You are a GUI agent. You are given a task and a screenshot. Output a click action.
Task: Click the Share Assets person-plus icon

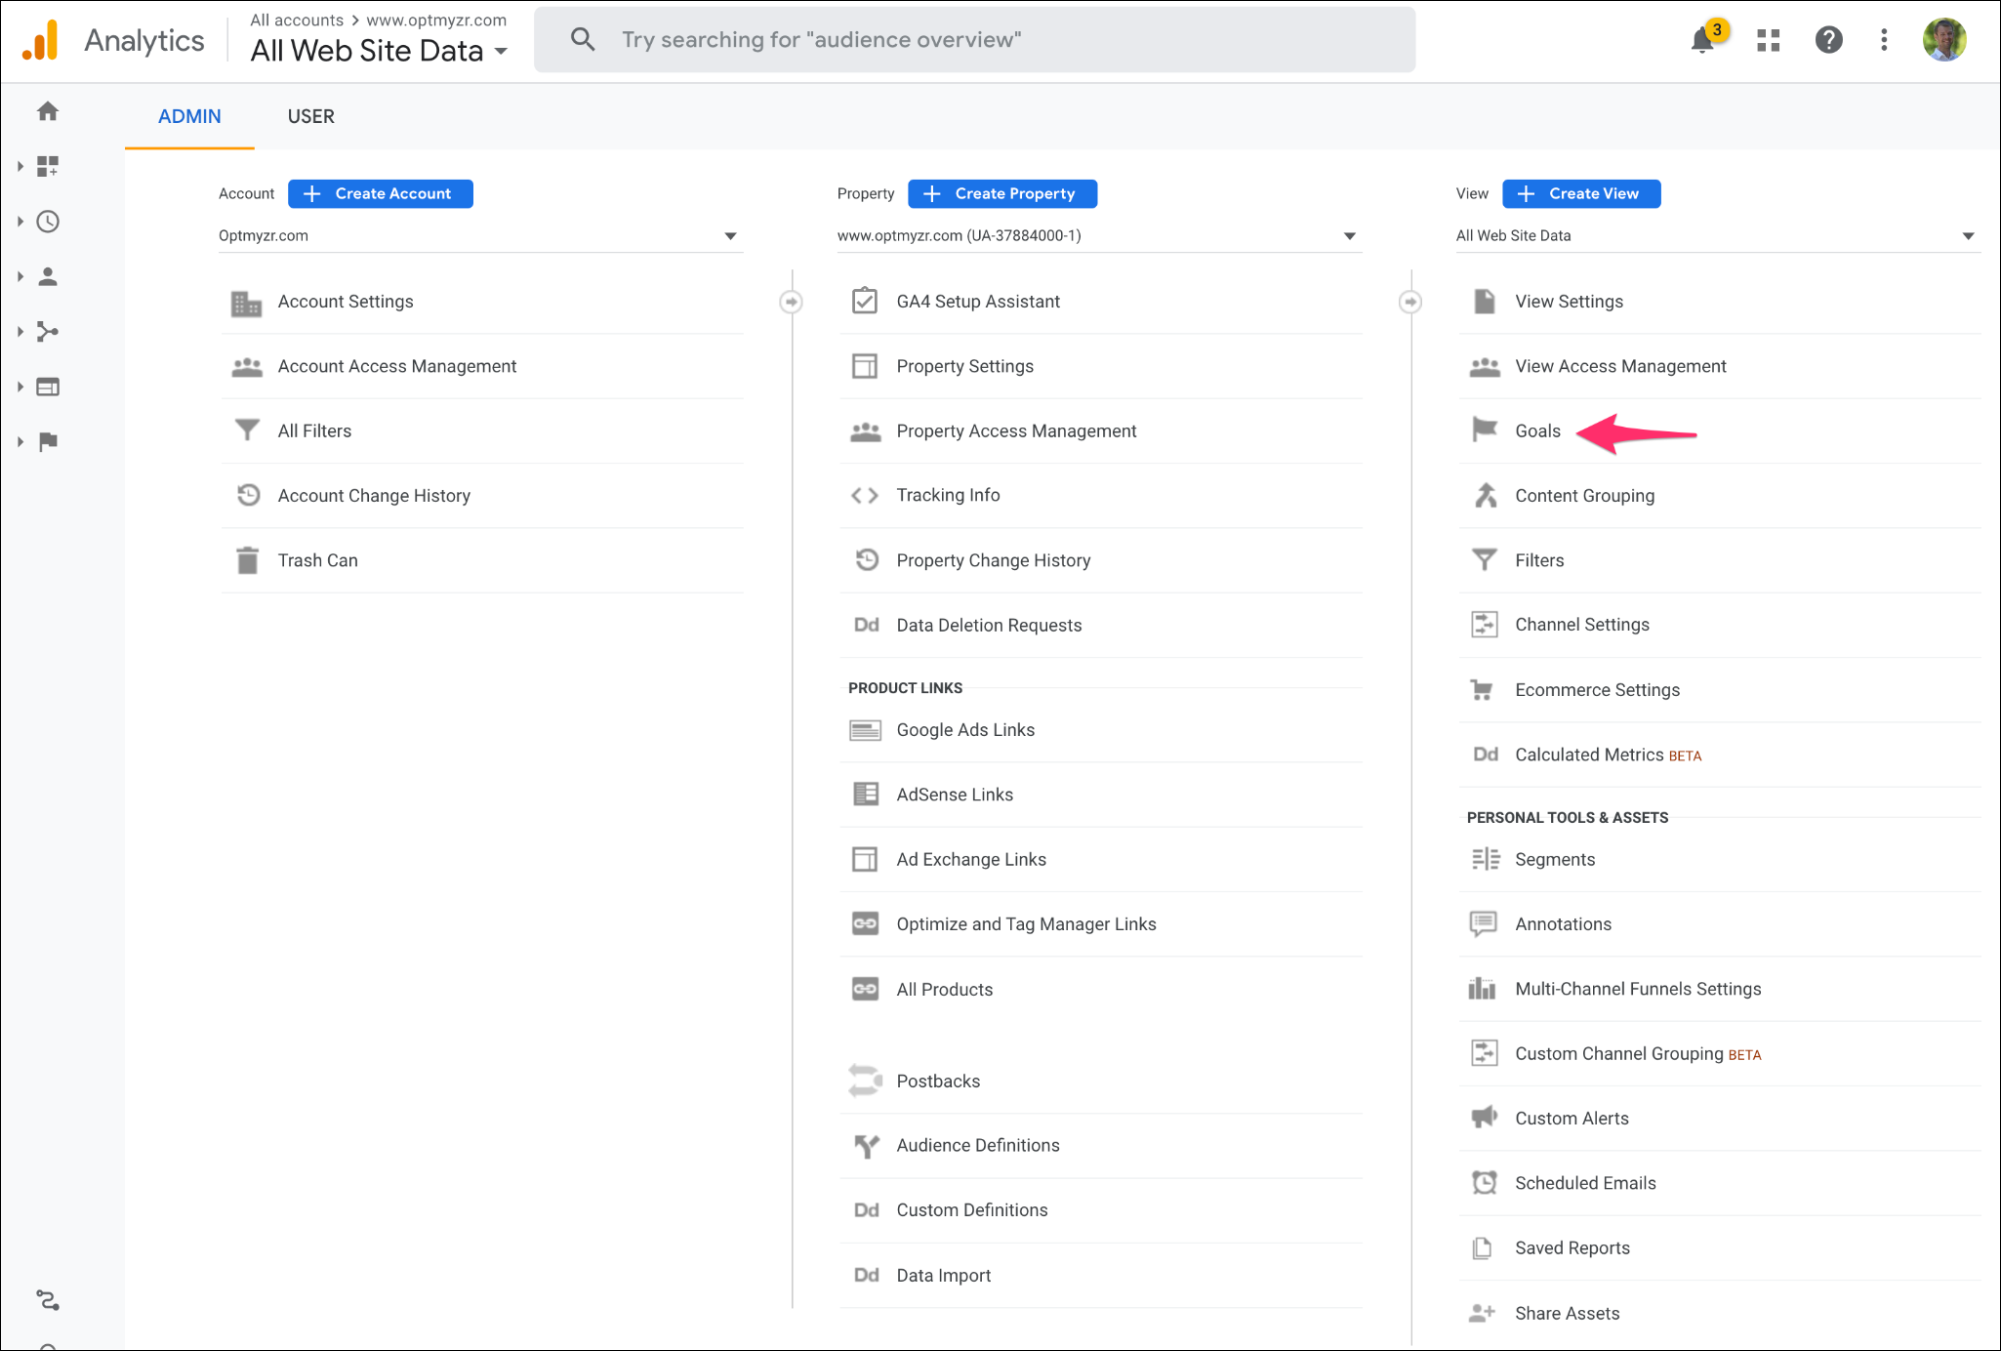[1482, 1313]
